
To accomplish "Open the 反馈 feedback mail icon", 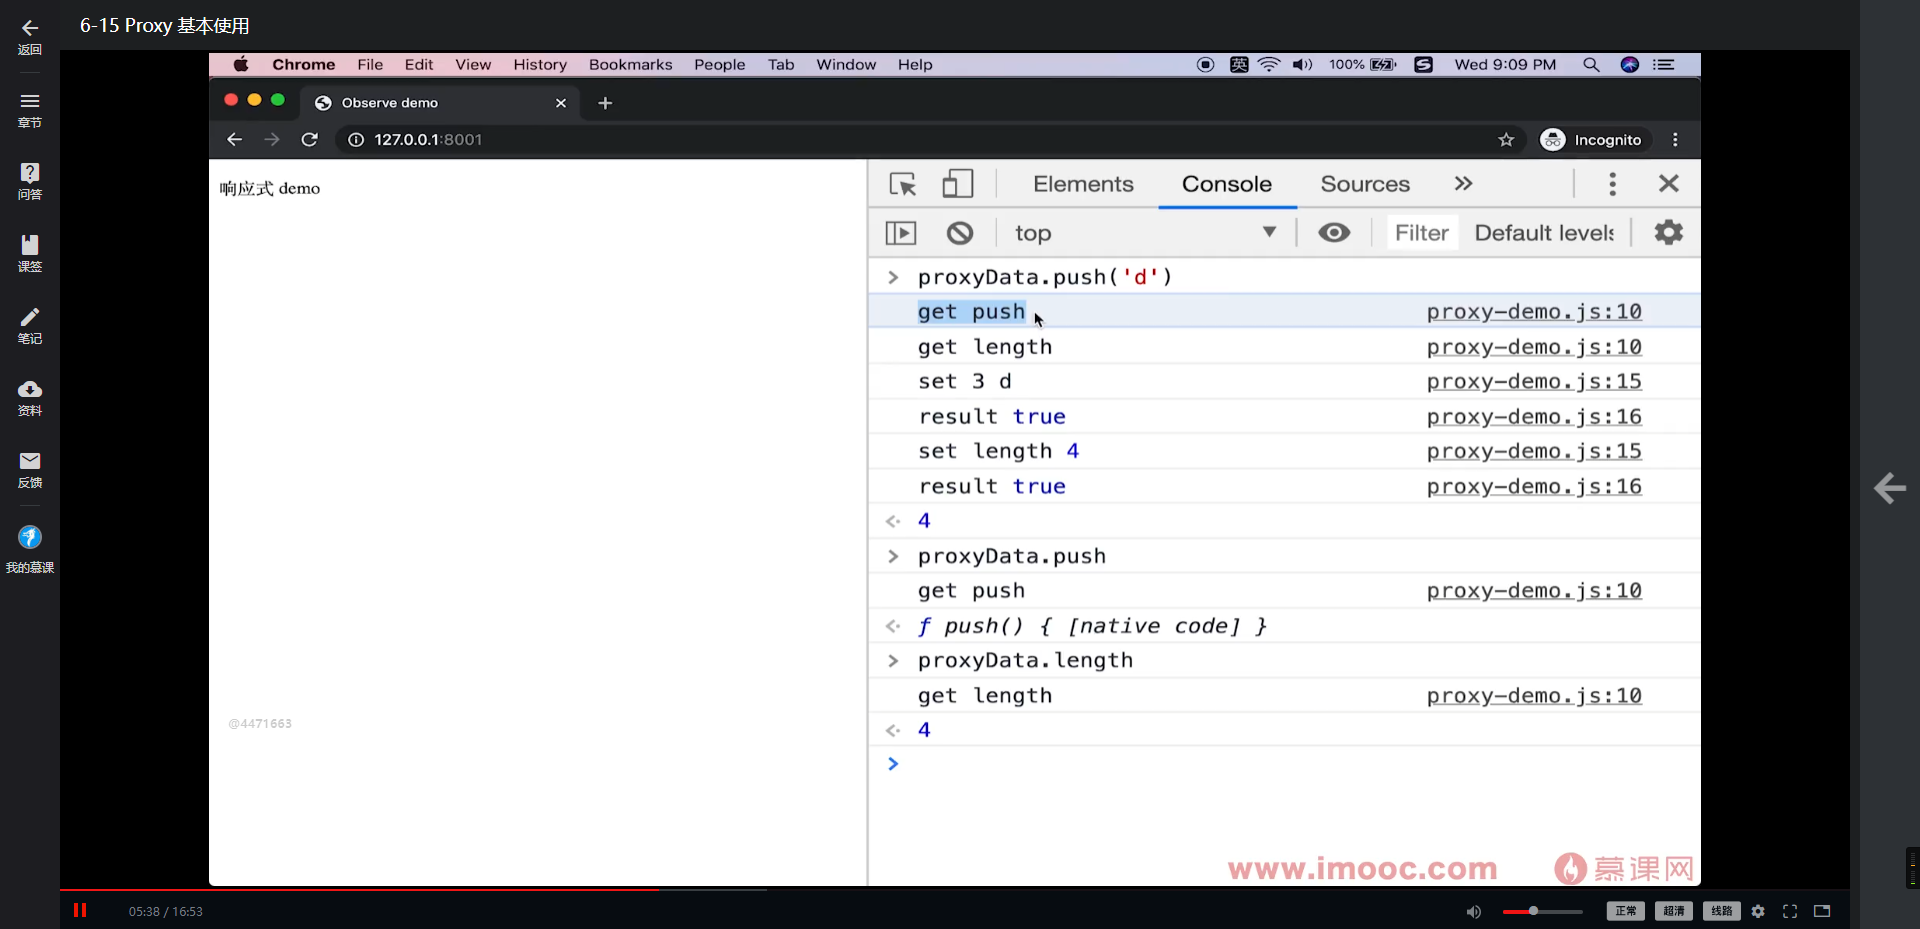I will [30, 461].
